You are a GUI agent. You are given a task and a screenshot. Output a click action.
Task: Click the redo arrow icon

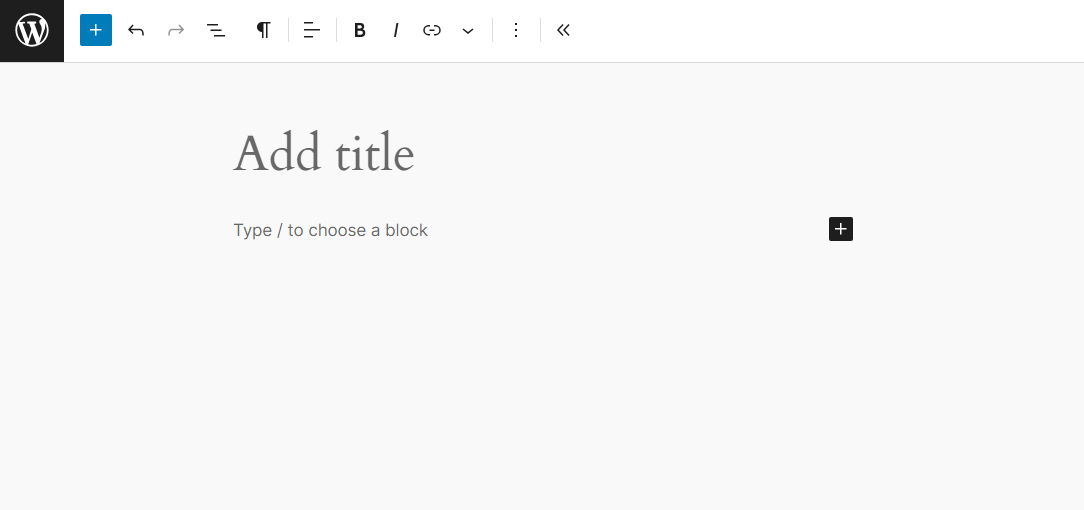(x=176, y=30)
